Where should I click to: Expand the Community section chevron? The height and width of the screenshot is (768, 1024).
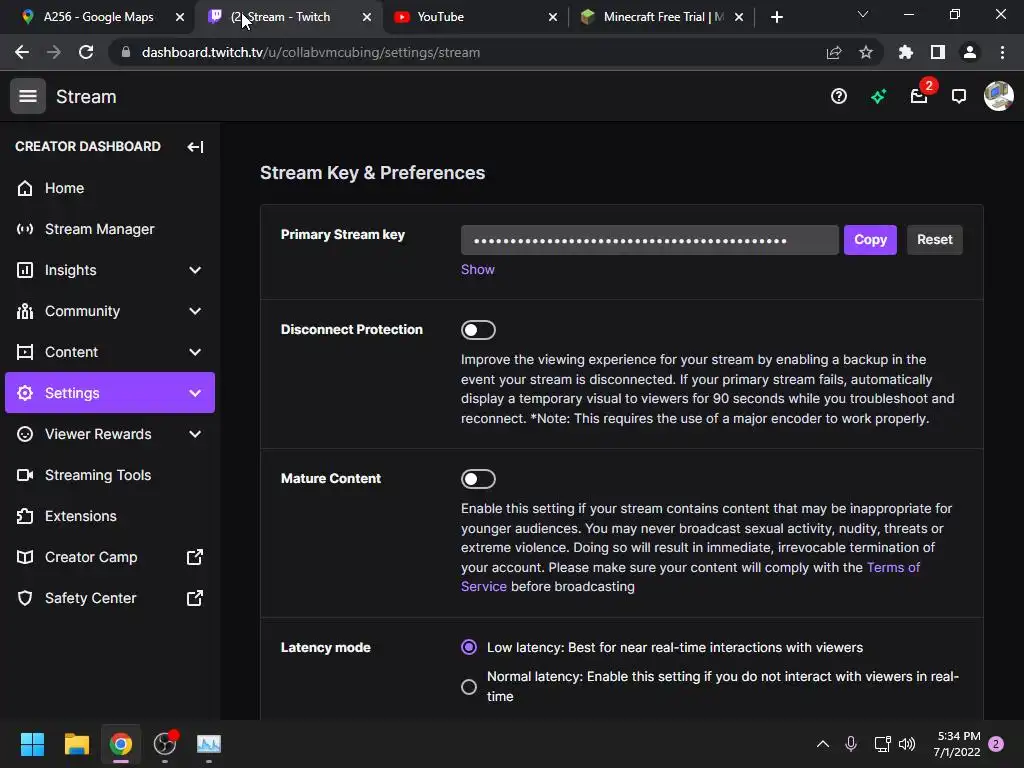195,312
